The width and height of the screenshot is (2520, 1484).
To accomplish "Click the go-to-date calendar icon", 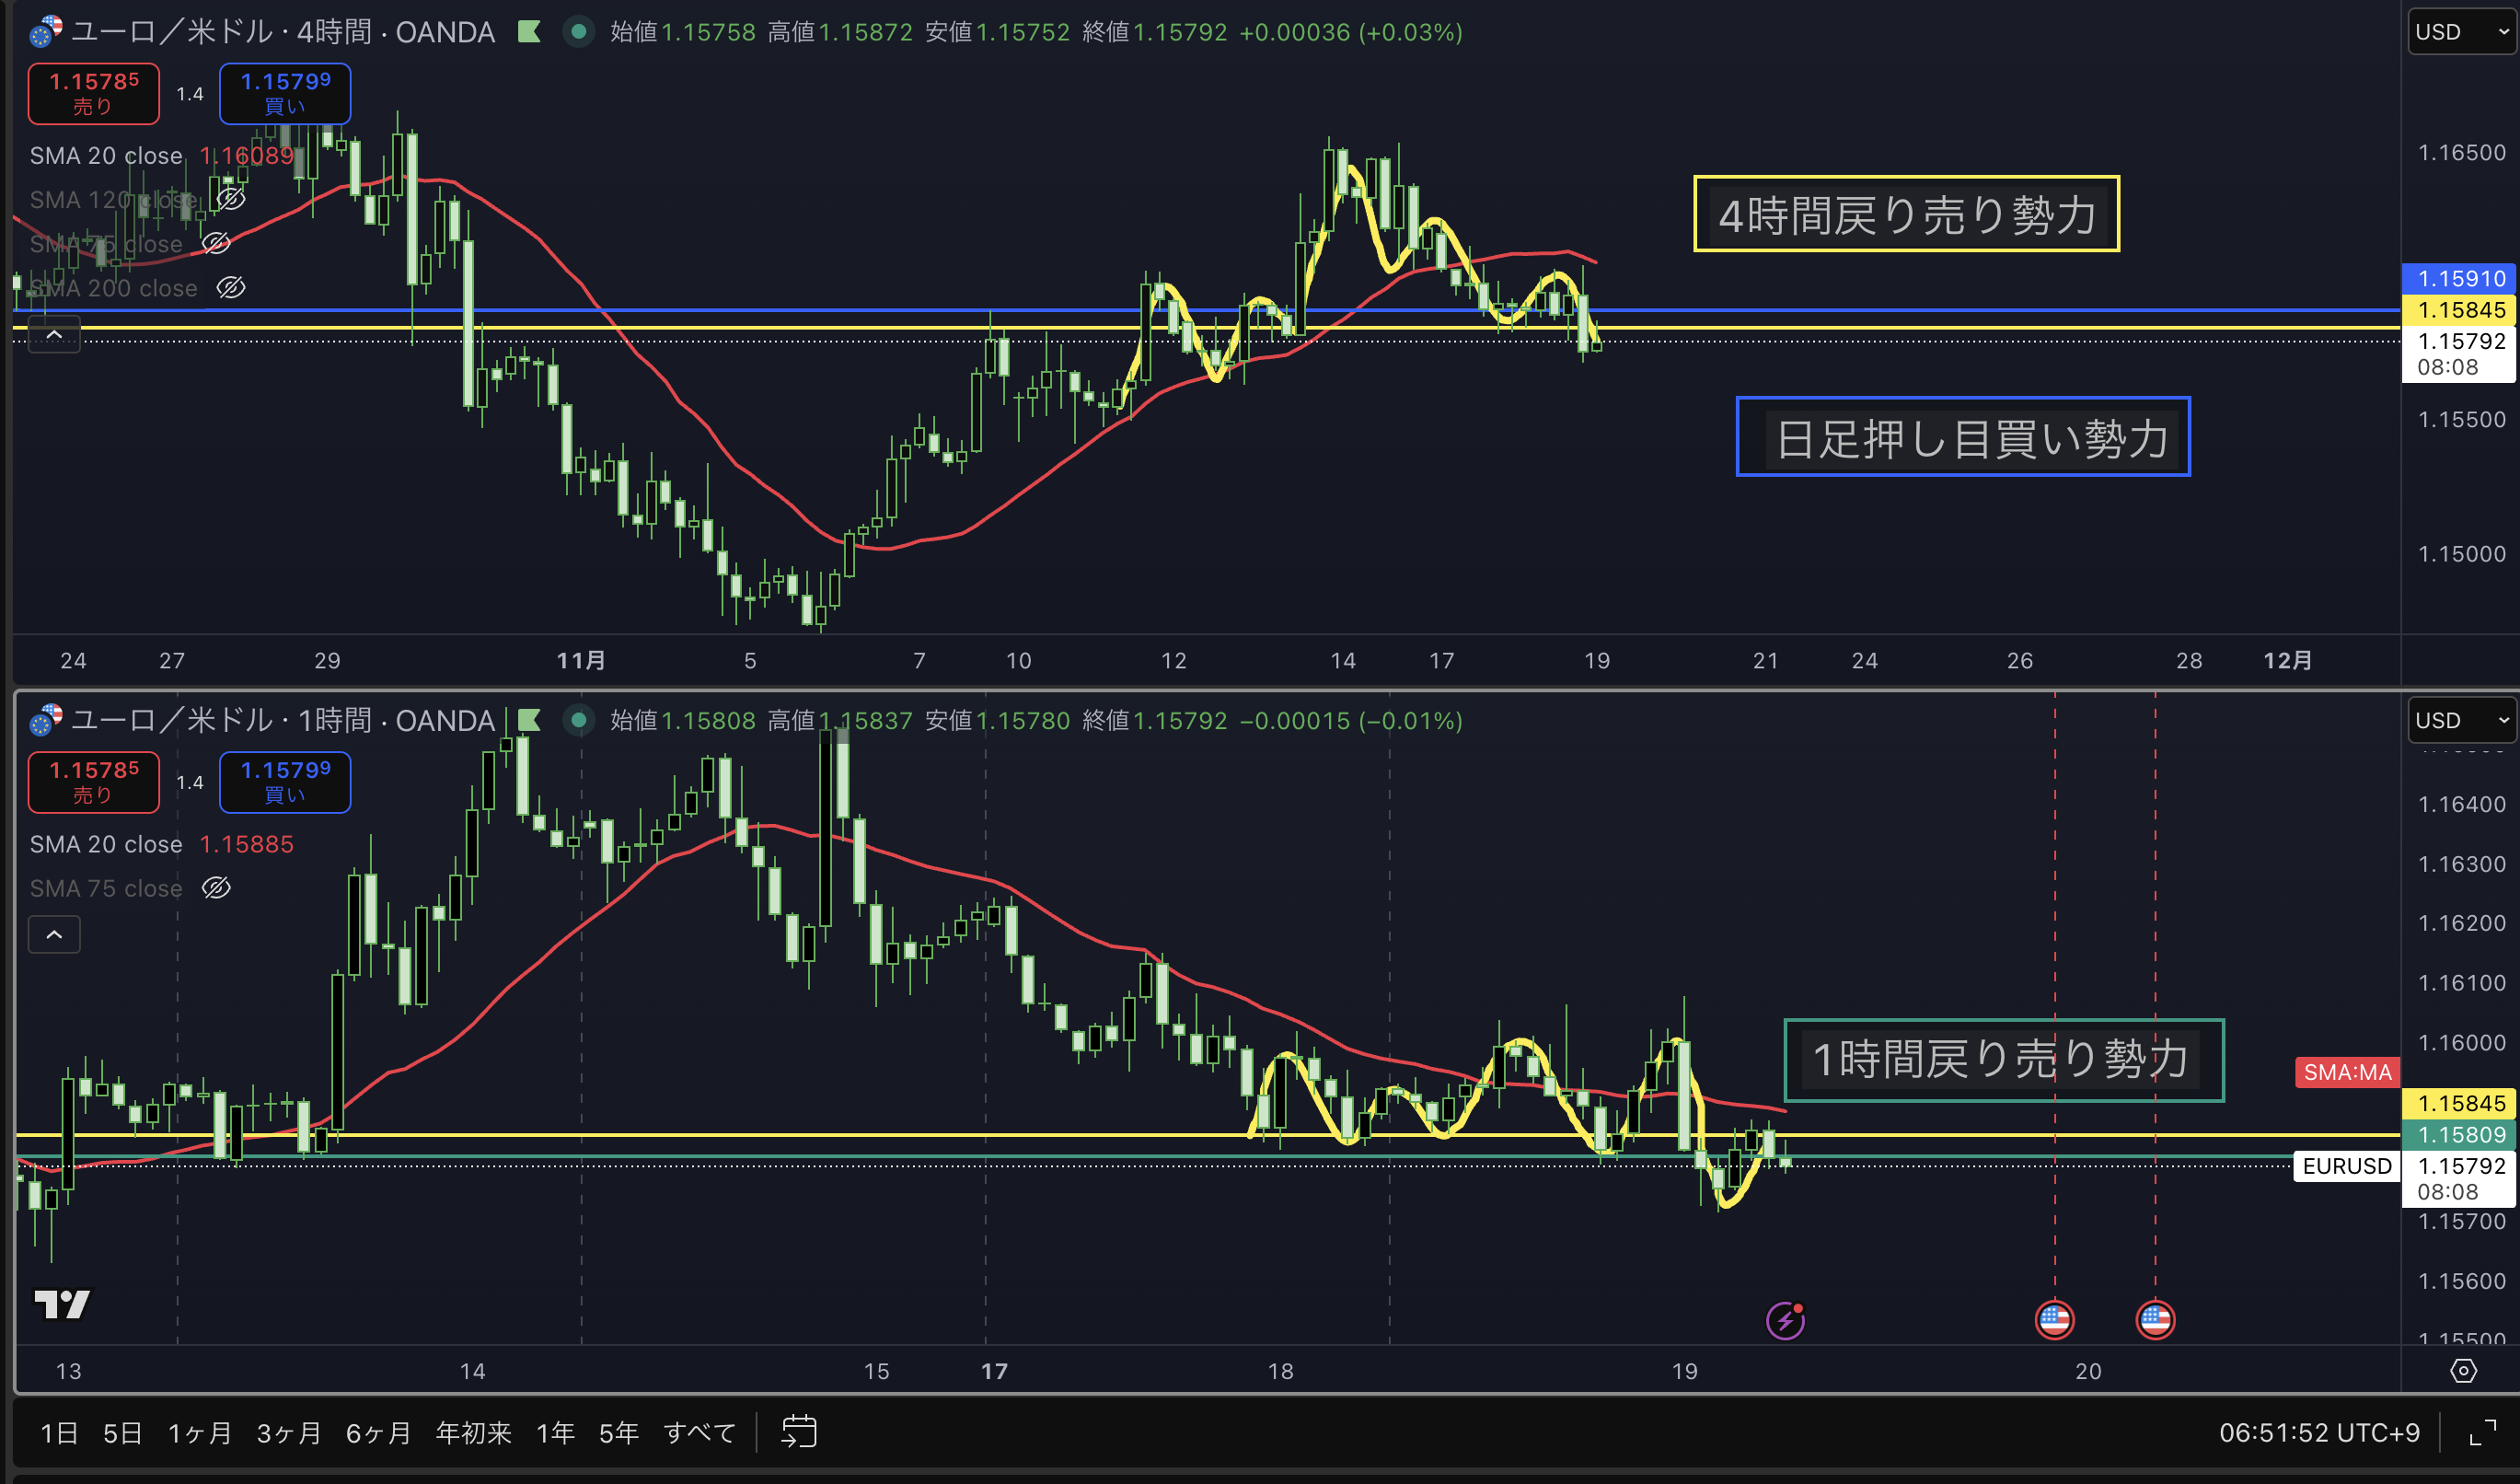I will point(798,1432).
